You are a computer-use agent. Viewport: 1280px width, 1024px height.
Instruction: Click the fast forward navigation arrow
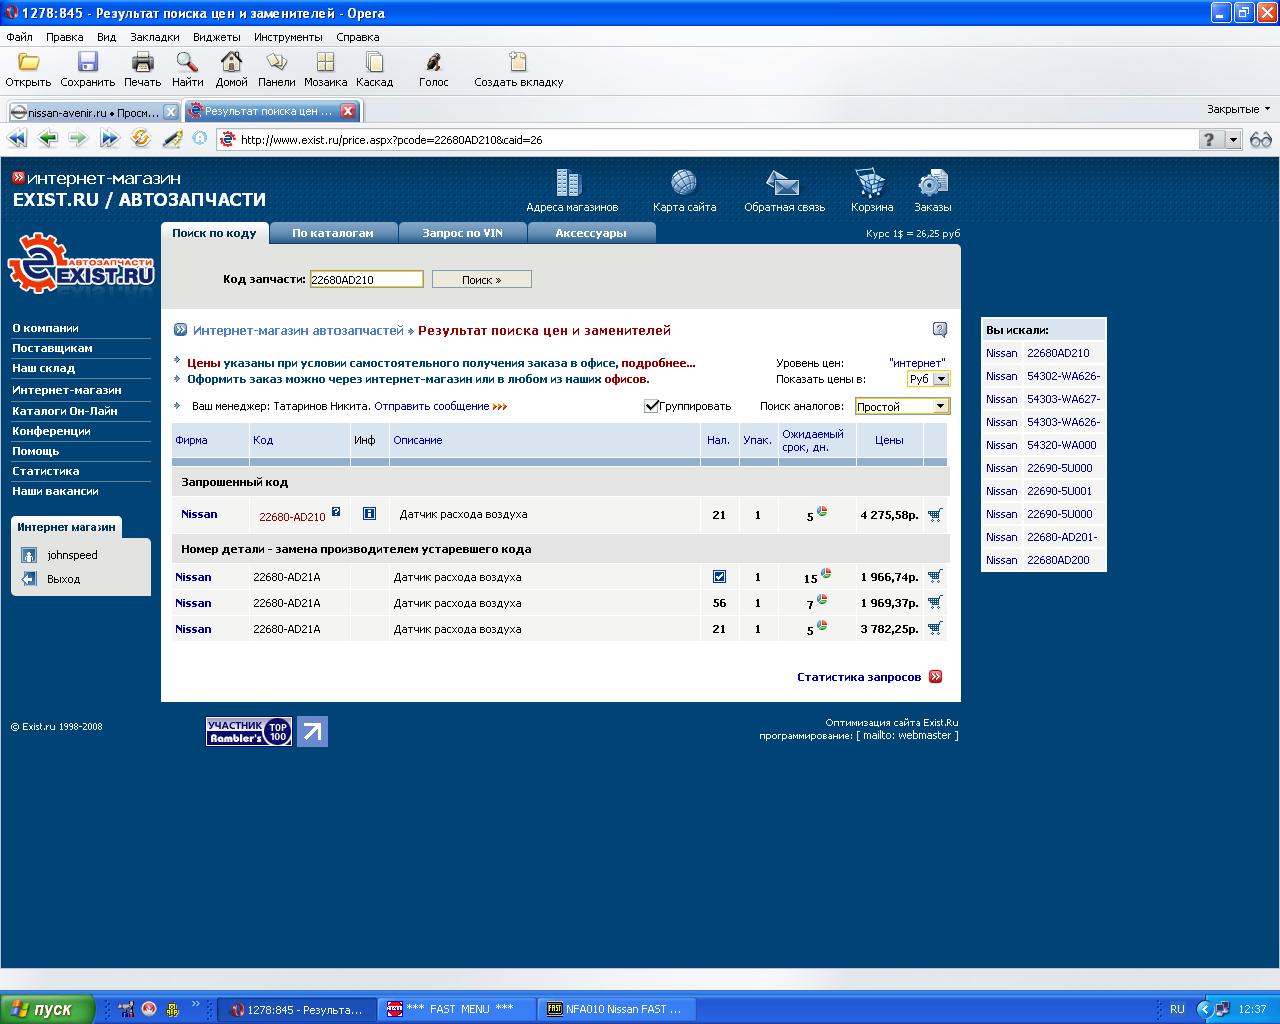tap(110, 139)
